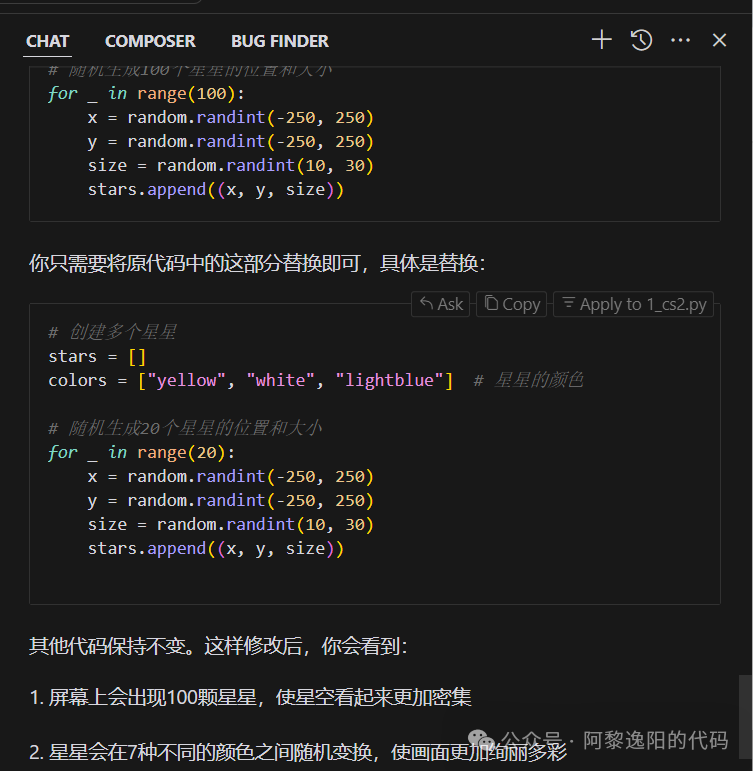This screenshot has height=771, width=753.
Task: Switch to the CHAT tab
Action: [x=47, y=41]
